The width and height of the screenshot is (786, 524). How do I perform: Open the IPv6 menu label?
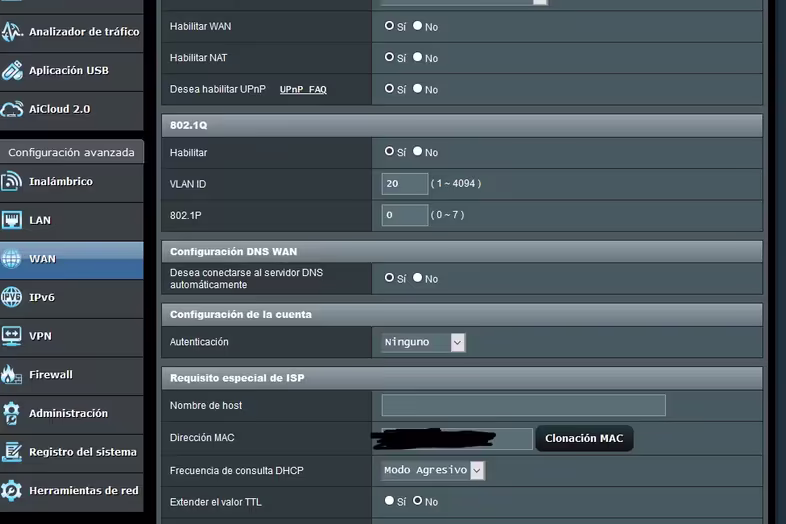click(42, 297)
